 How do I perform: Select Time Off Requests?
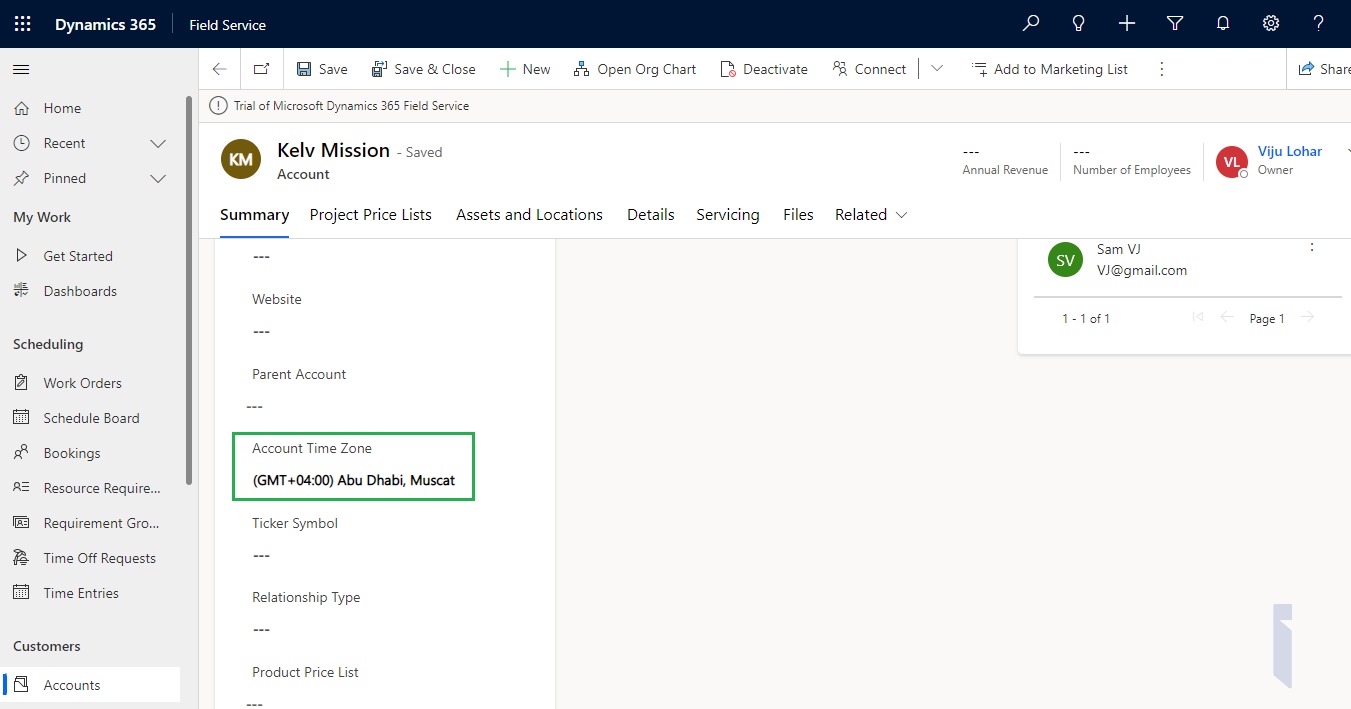pos(99,557)
